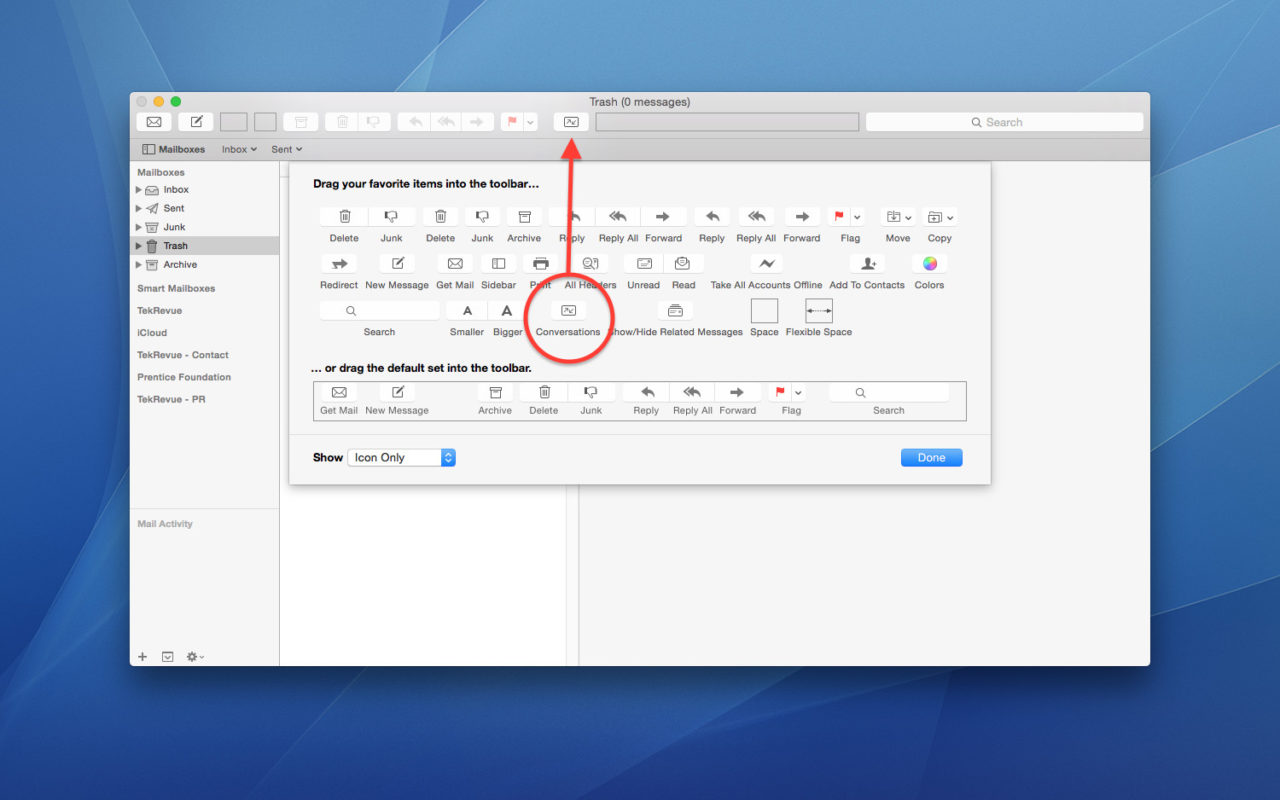Viewport: 1280px width, 800px height.
Task: Open the Flag arrow in the window toolbar
Action: point(531,122)
